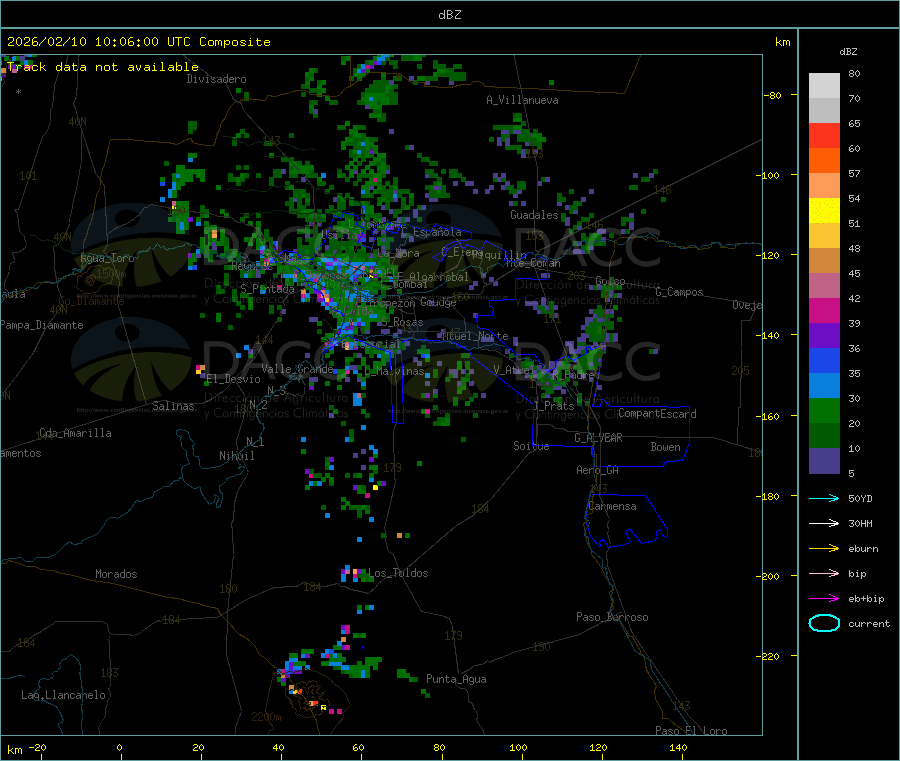Viewport: 900px width, 761px height.
Task: Click the -80 km tick on right axis
Action: pyautogui.click(x=772, y=95)
